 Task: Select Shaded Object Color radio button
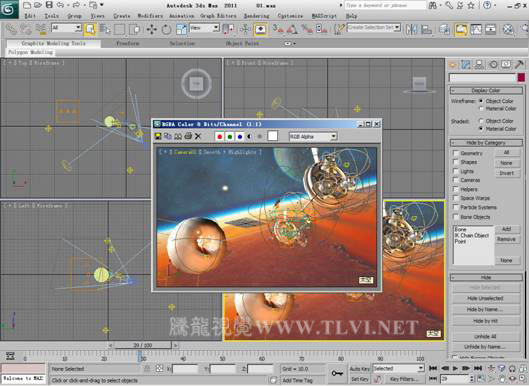click(481, 121)
